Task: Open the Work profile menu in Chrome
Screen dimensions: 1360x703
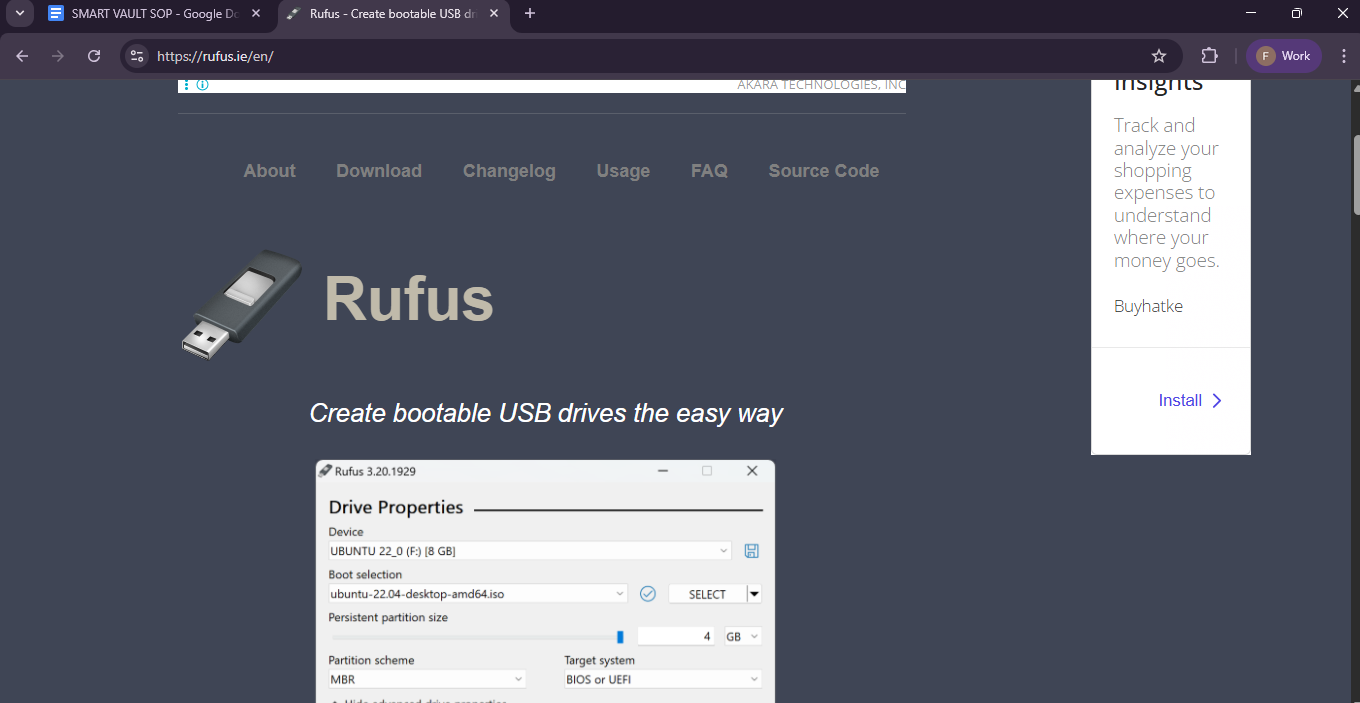Action: 1283,56
